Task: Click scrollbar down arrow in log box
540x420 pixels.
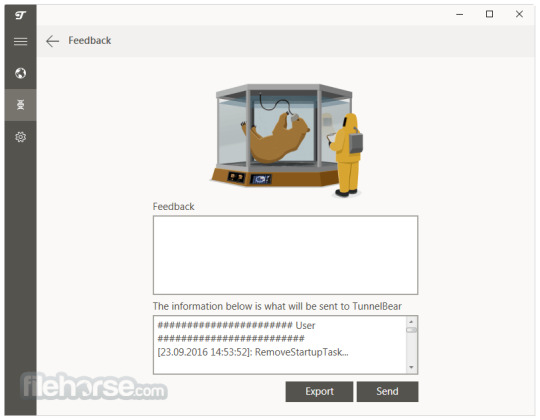Action: tap(411, 367)
